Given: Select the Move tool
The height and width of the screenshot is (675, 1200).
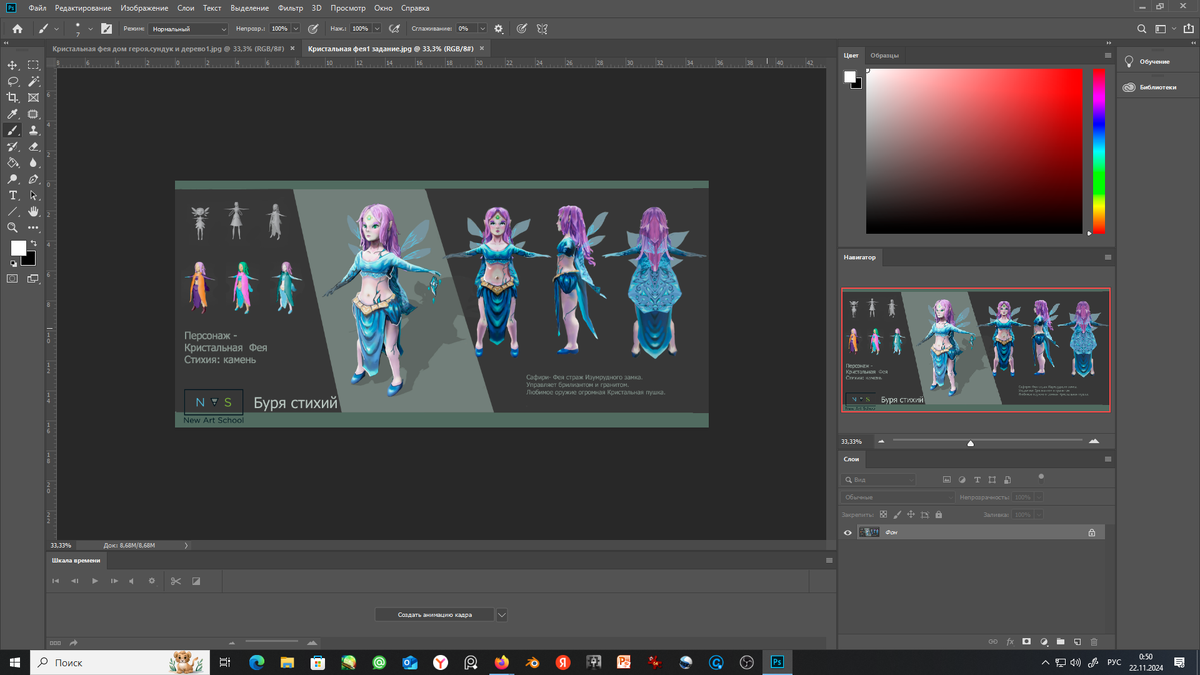Looking at the screenshot, I should click(x=13, y=65).
